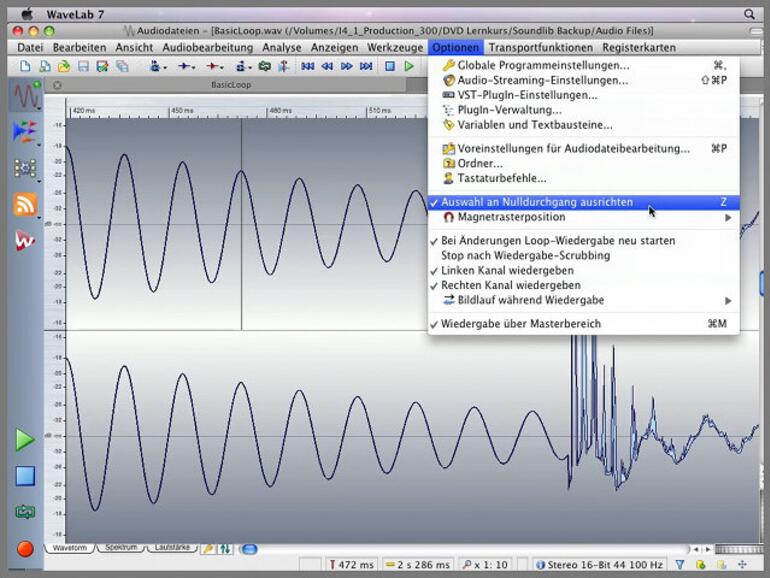Toggle Wiedergabe über Masterbereich option
The width and height of the screenshot is (770, 578).
521,324
